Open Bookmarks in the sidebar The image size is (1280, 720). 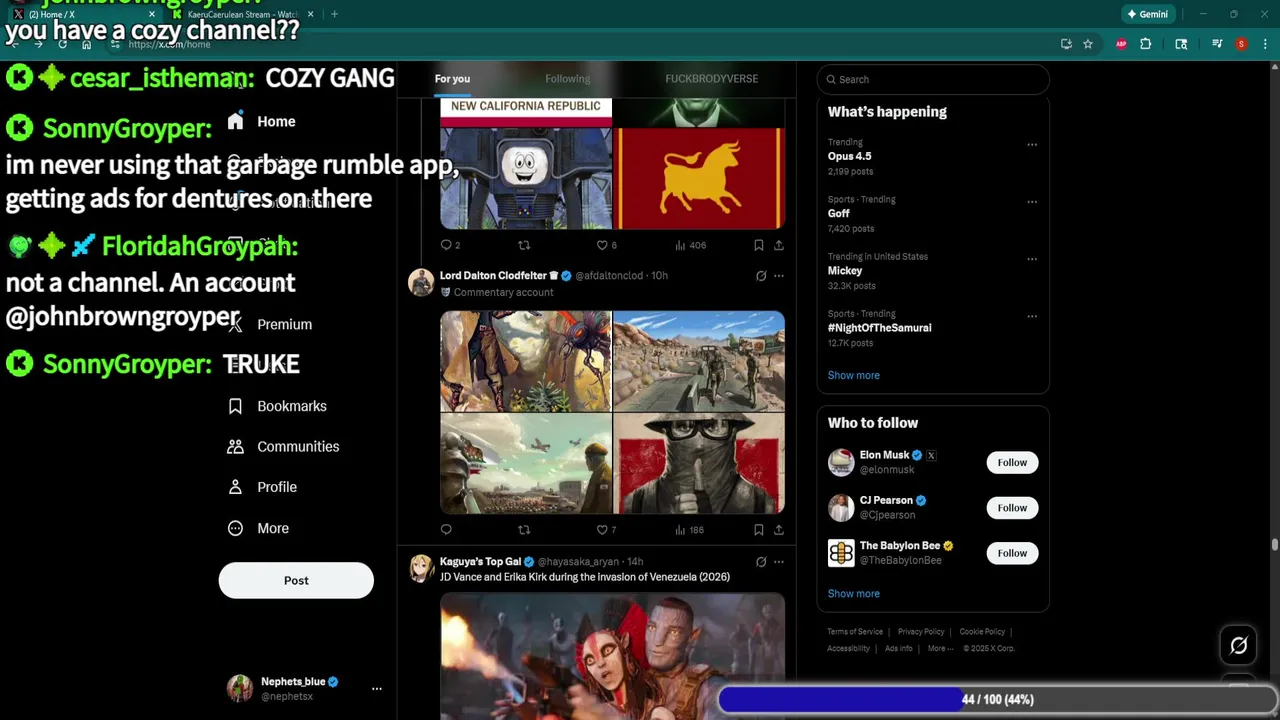tap(277, 406)
